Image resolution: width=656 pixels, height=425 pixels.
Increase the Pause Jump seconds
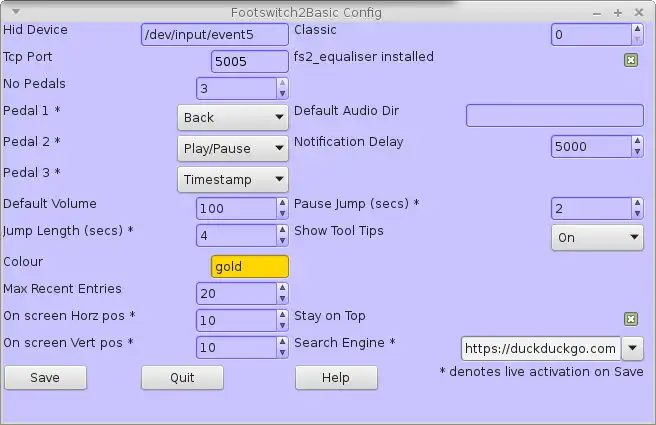tap(637, 203)
